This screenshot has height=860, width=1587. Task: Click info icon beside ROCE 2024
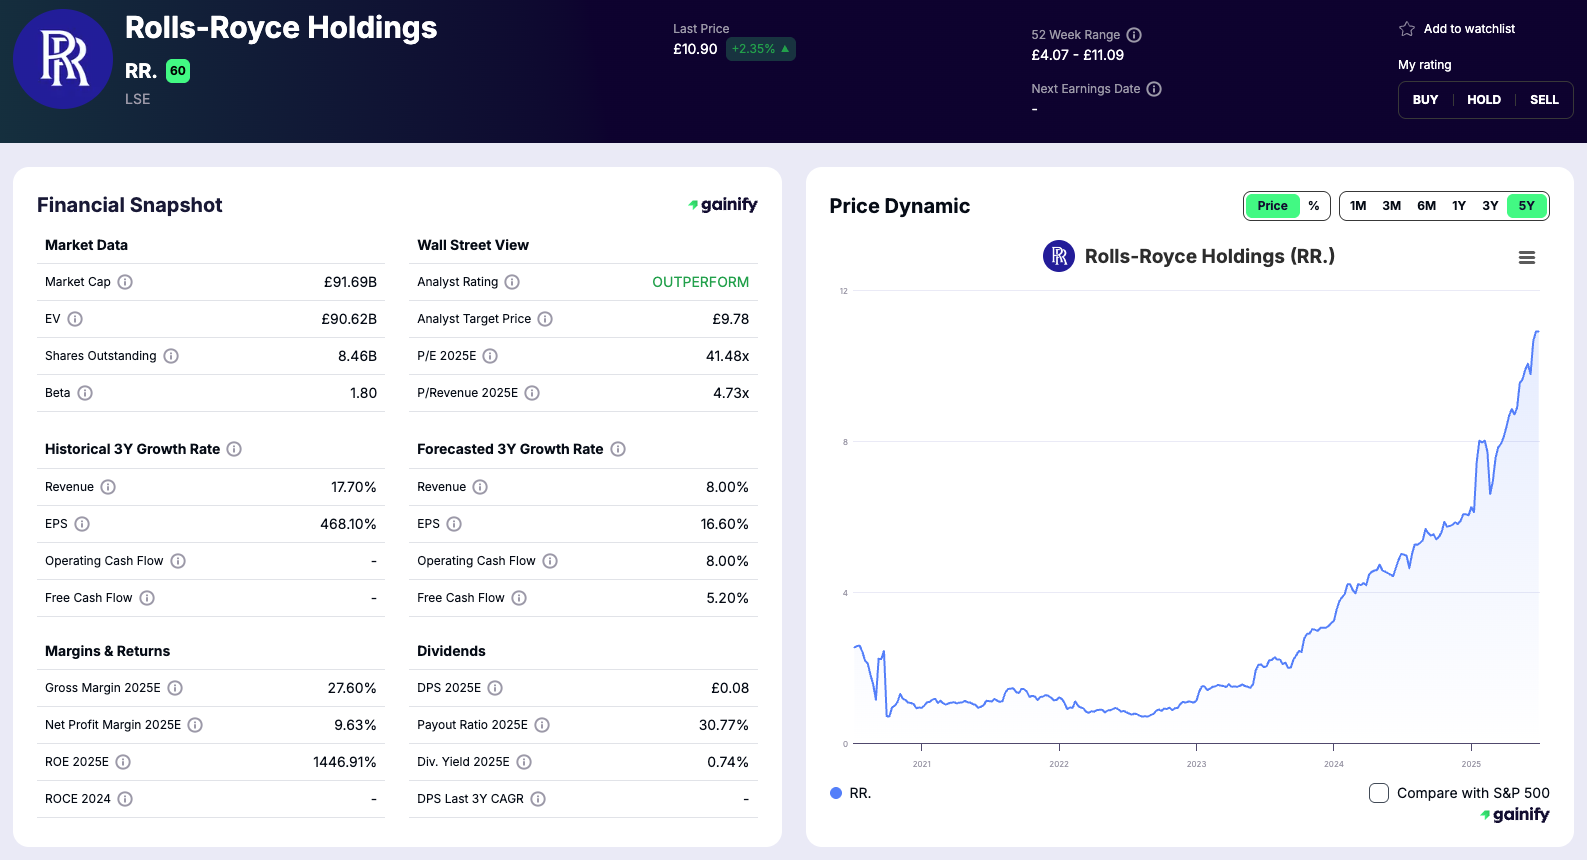point(125,799)
